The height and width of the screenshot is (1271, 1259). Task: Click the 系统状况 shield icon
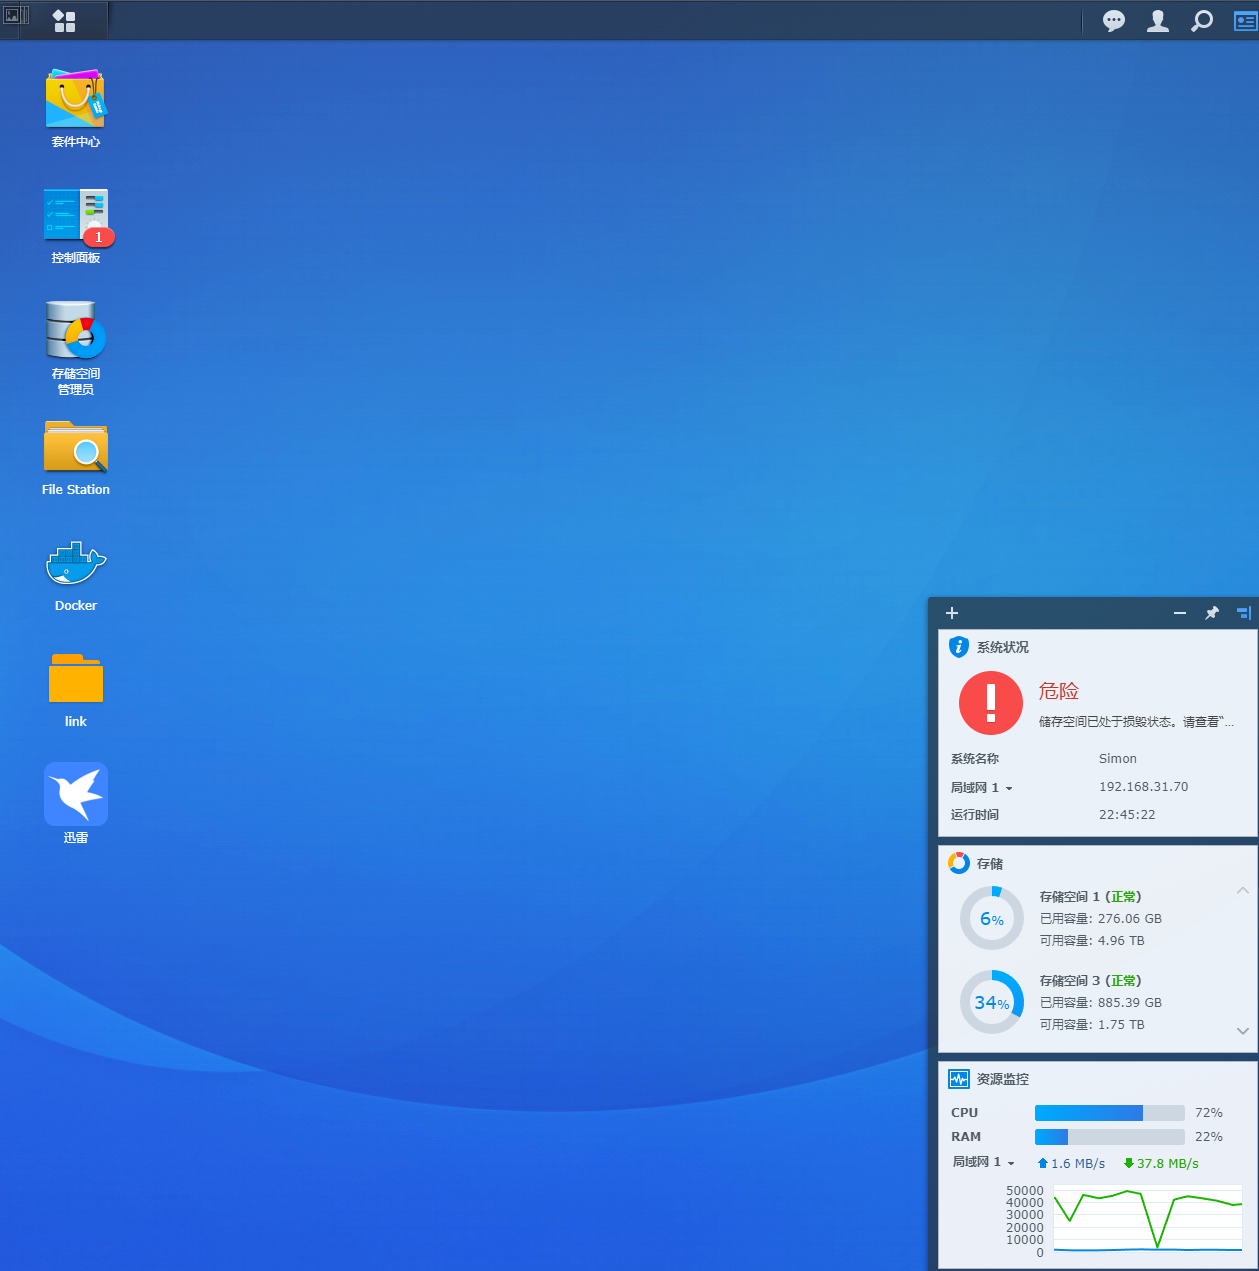[x=959, y=647]
